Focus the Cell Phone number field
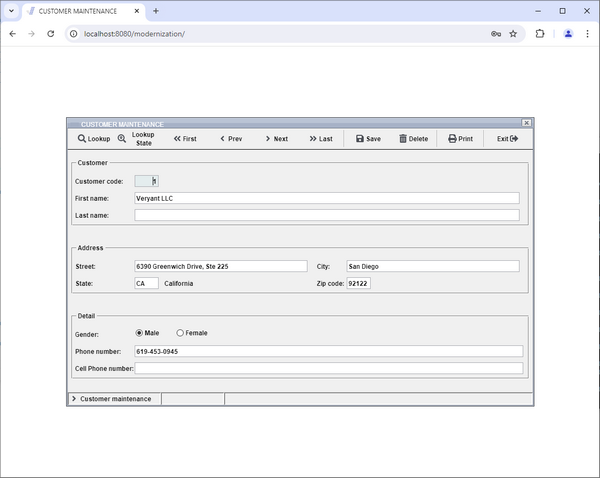 (x=328, y=369)
